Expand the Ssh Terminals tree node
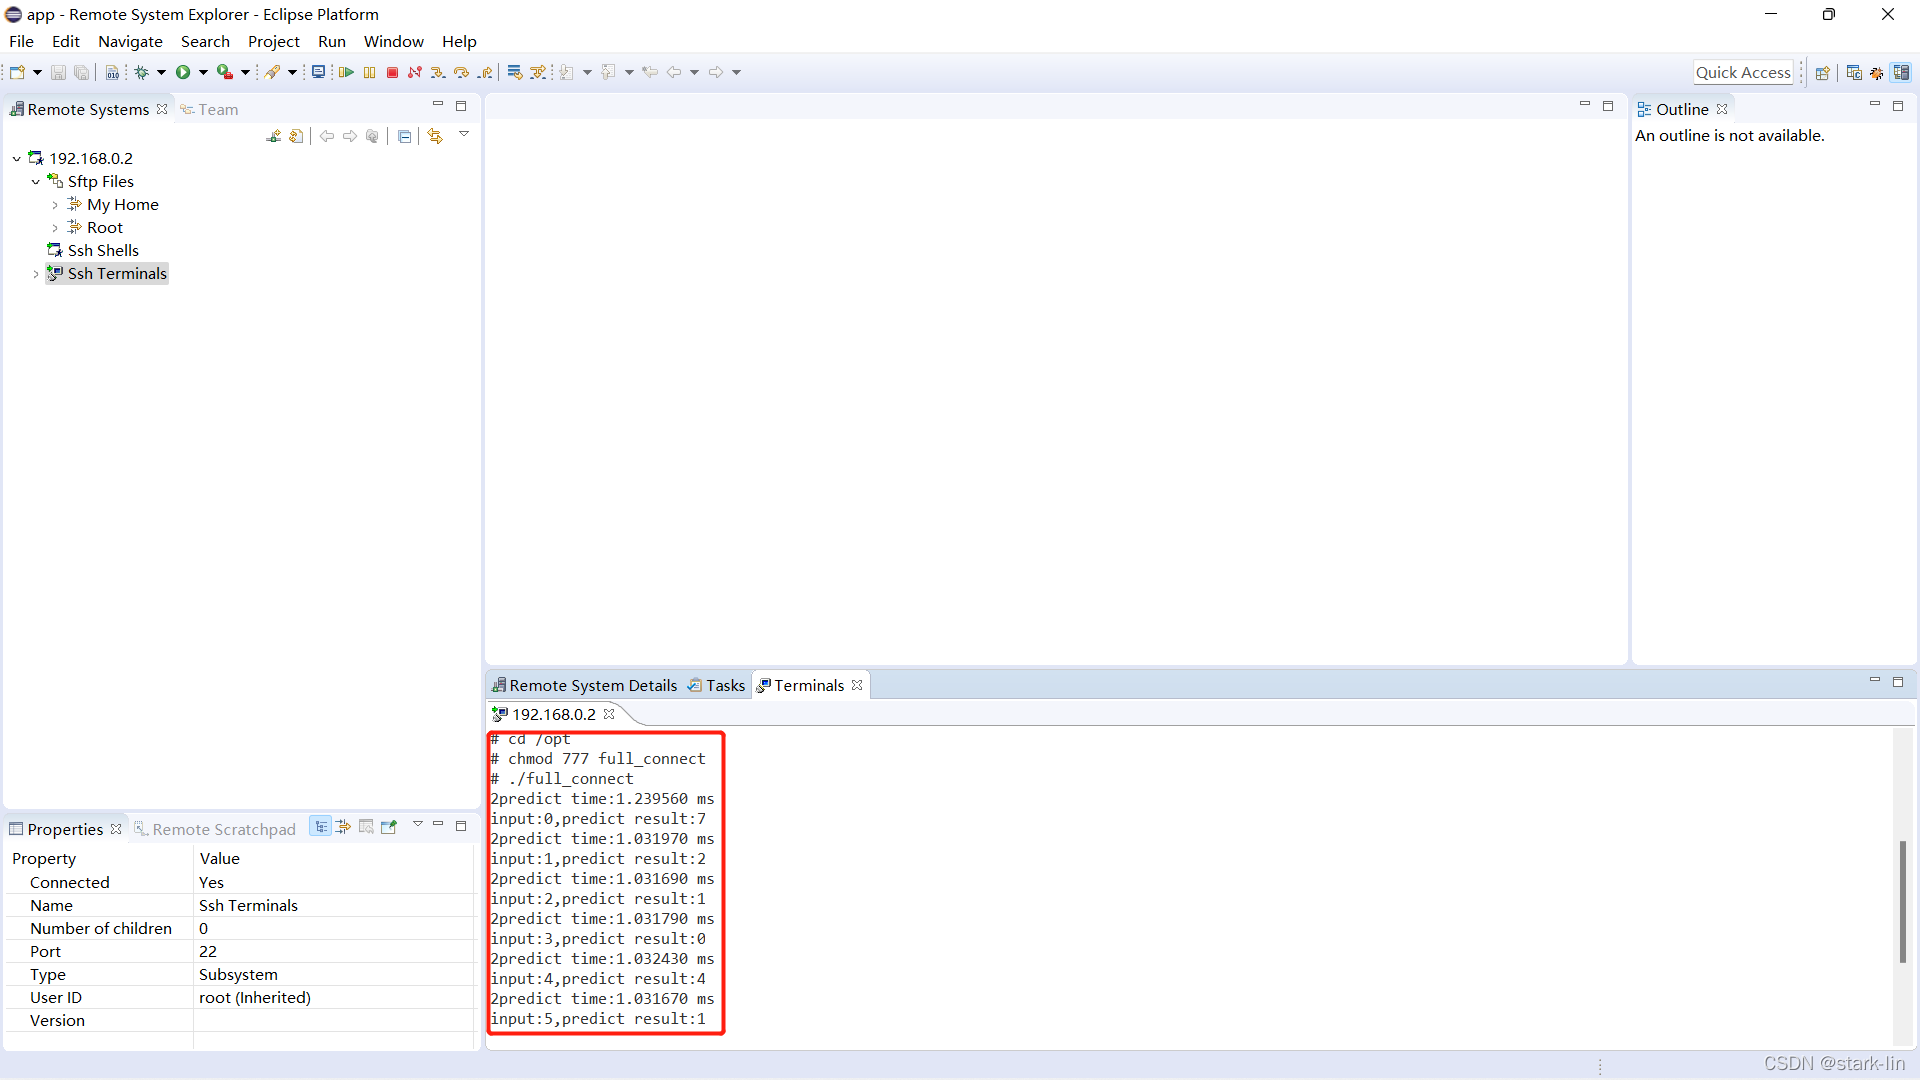 tap(36, 274)
